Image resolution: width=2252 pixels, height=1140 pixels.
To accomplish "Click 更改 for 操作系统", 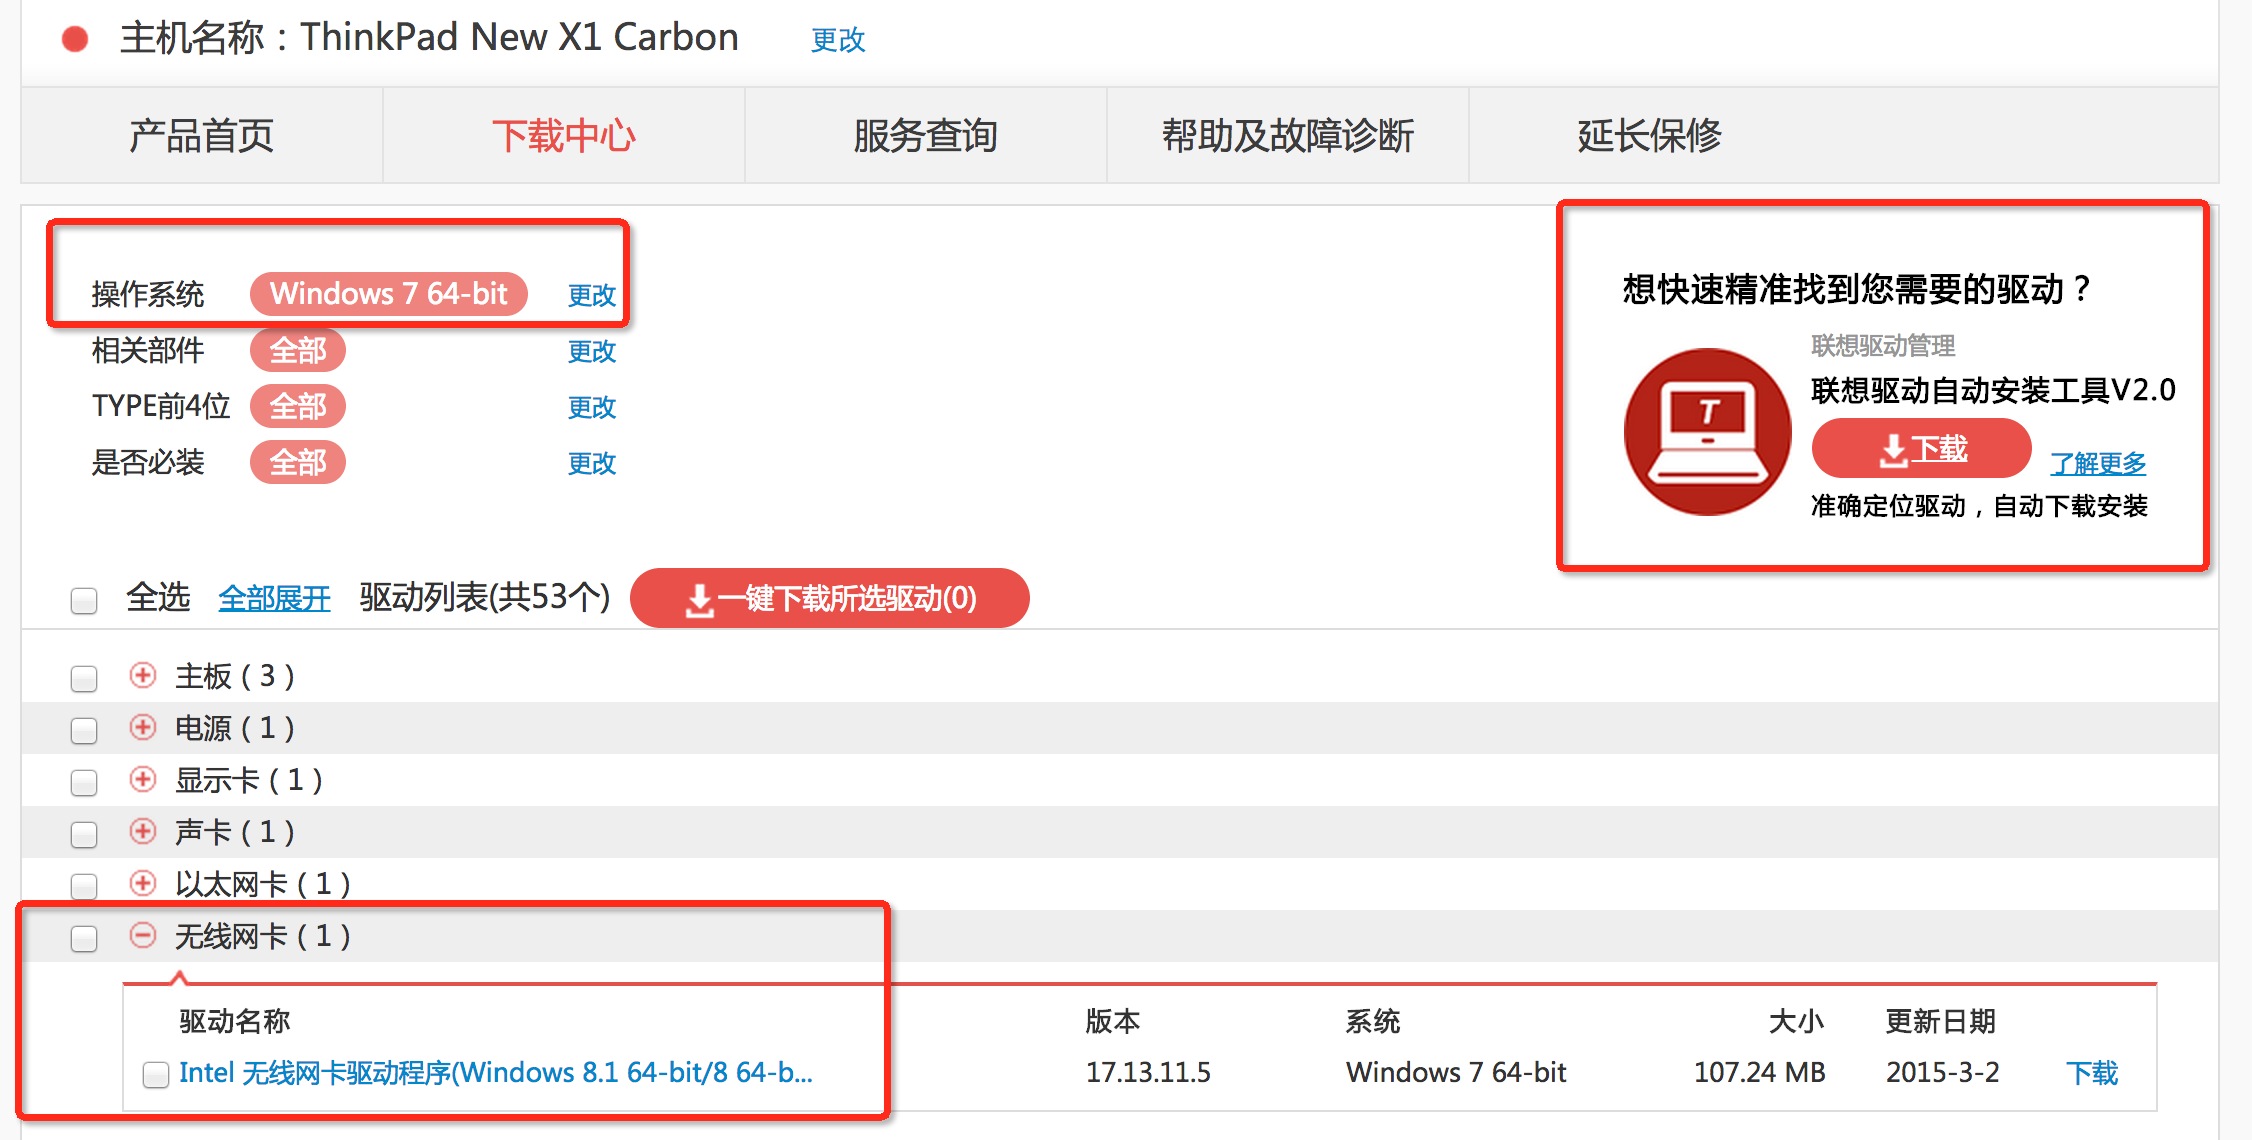I will [592, 295].
